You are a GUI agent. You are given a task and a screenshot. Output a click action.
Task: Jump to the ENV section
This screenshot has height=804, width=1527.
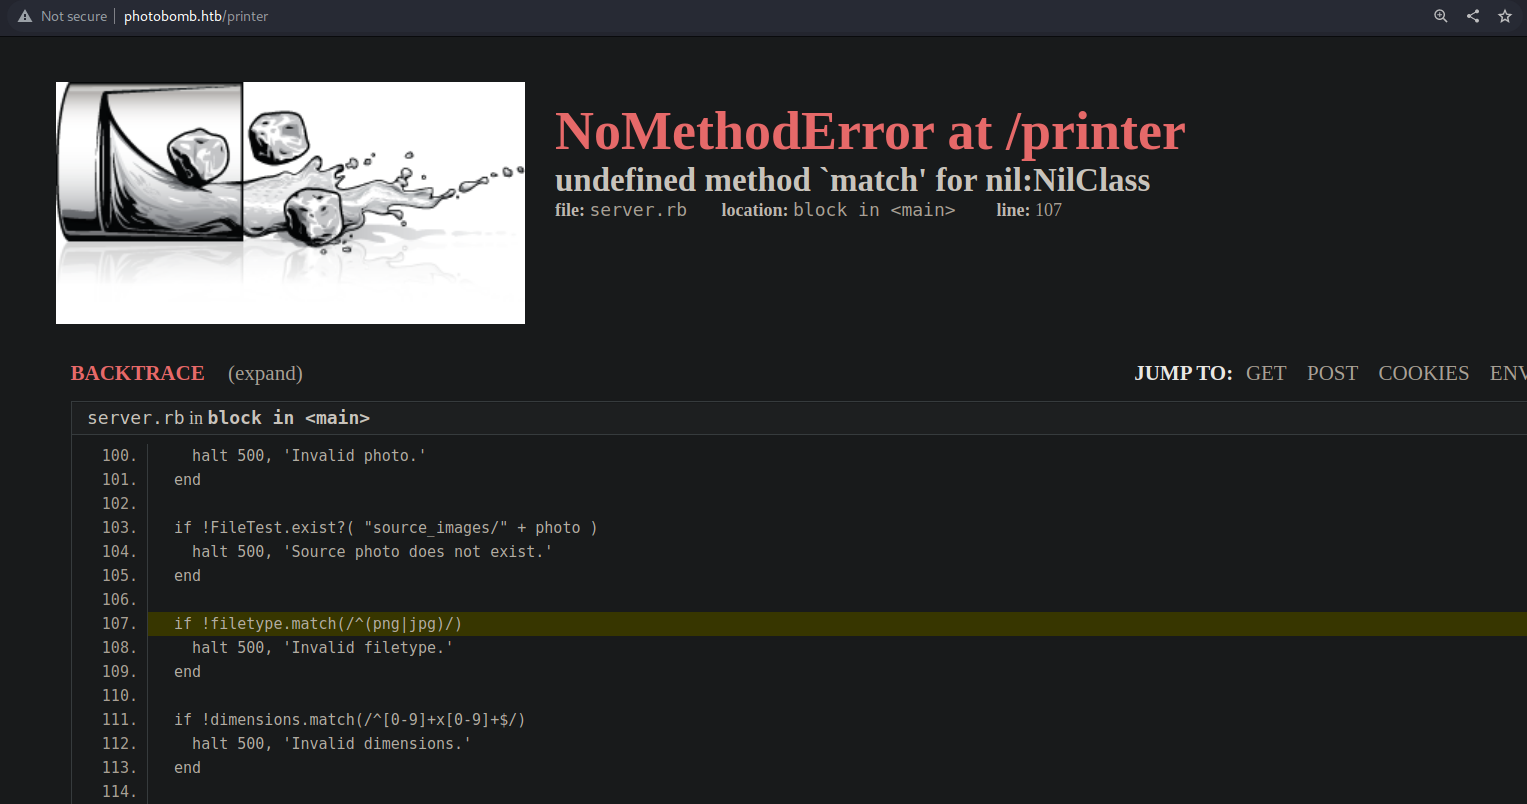pos(1508,373)
